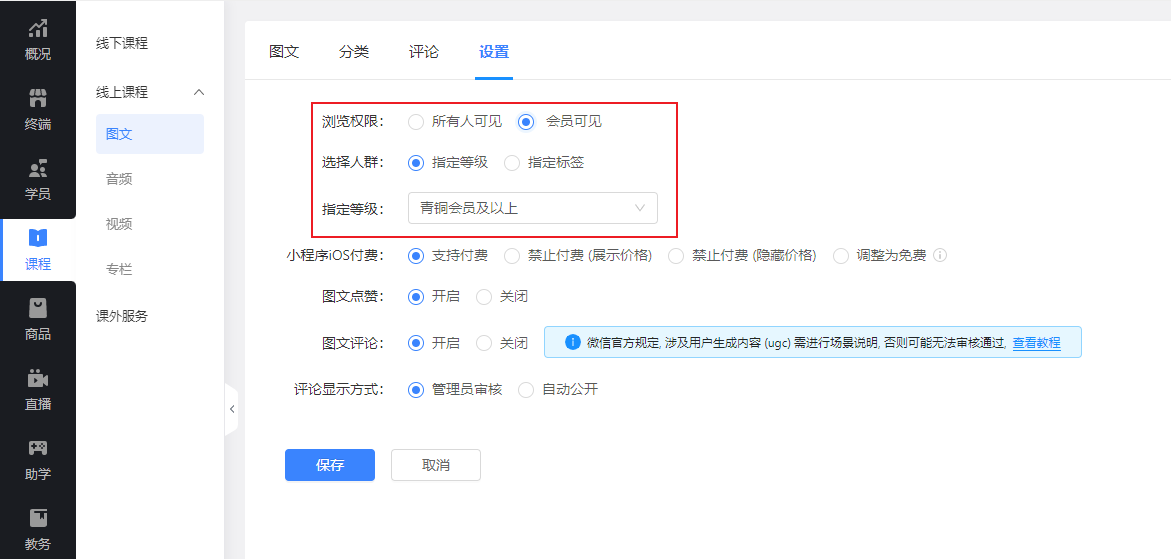Open 专栏 in the side menu

[x=119, y=269]
